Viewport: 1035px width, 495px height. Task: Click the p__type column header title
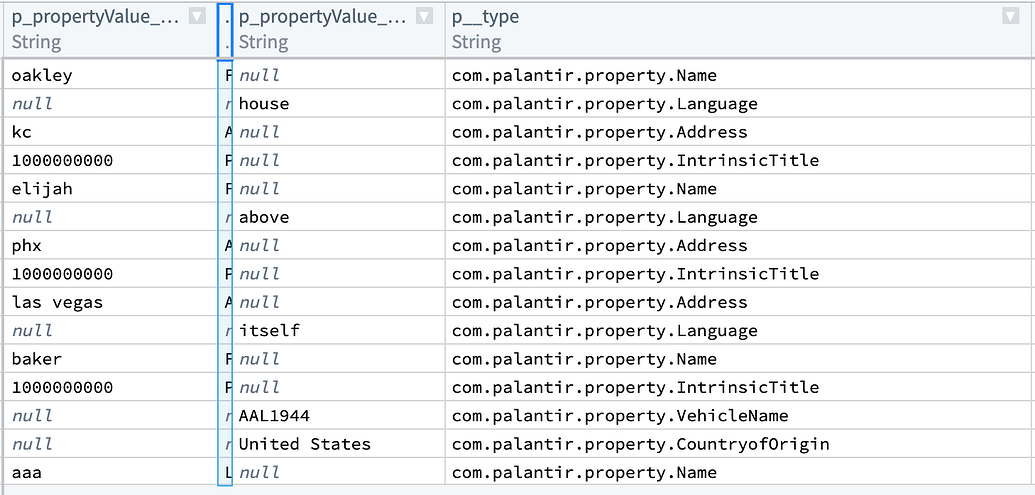point(486,16)
